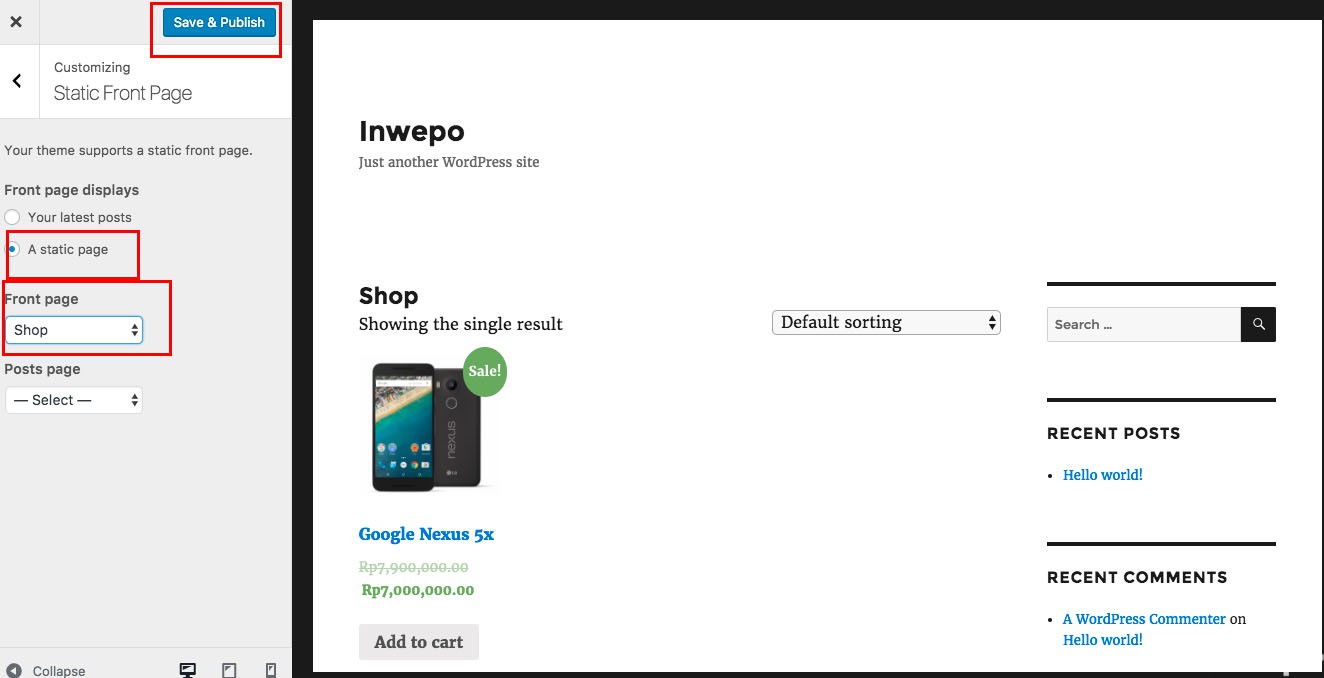Screen dimensions: 1324x678
Task: Close the Customizer with the X icon
Action: [16, 21]
